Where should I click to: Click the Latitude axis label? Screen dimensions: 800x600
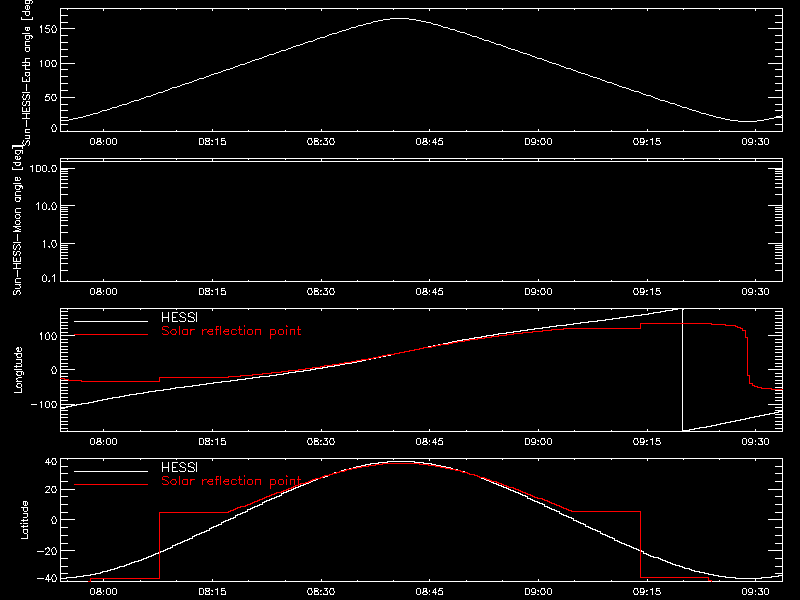coord(24,520)
